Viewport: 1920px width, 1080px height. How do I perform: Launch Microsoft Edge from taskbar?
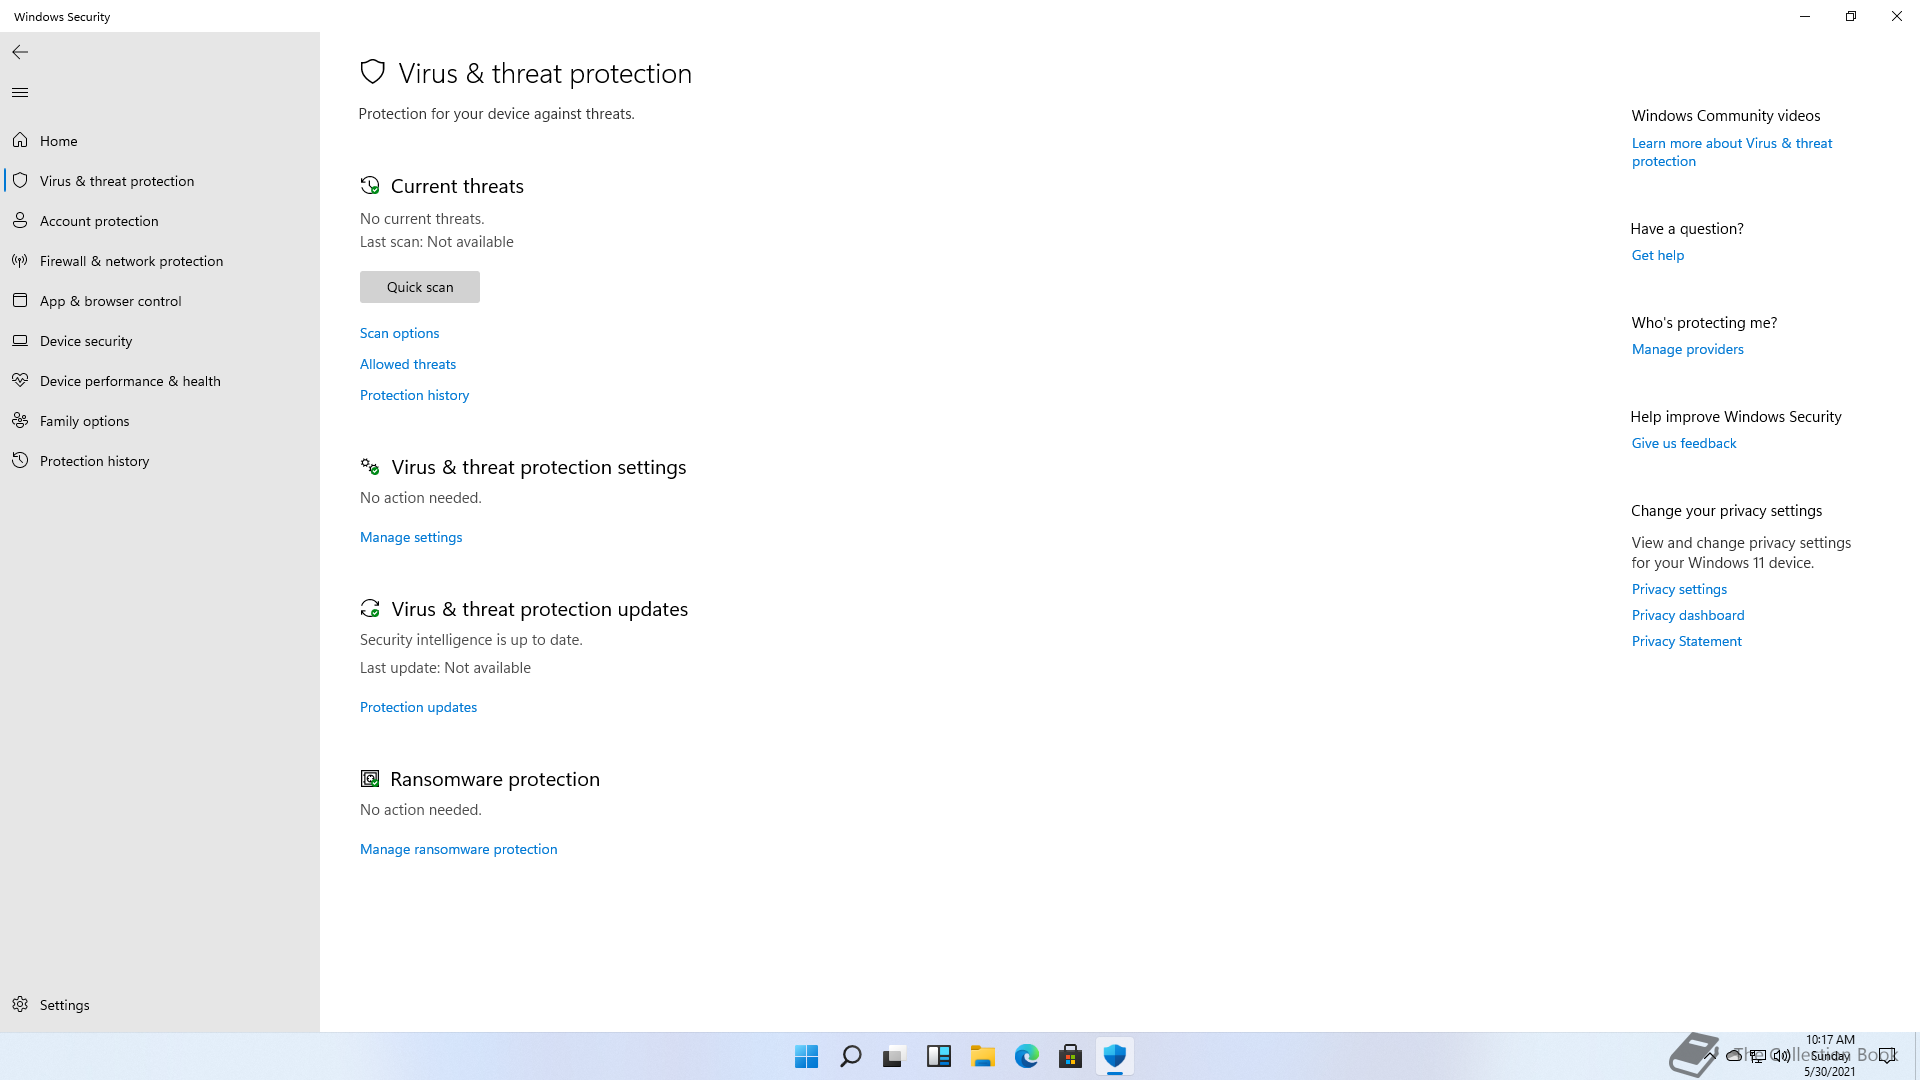[1027, 1056]
